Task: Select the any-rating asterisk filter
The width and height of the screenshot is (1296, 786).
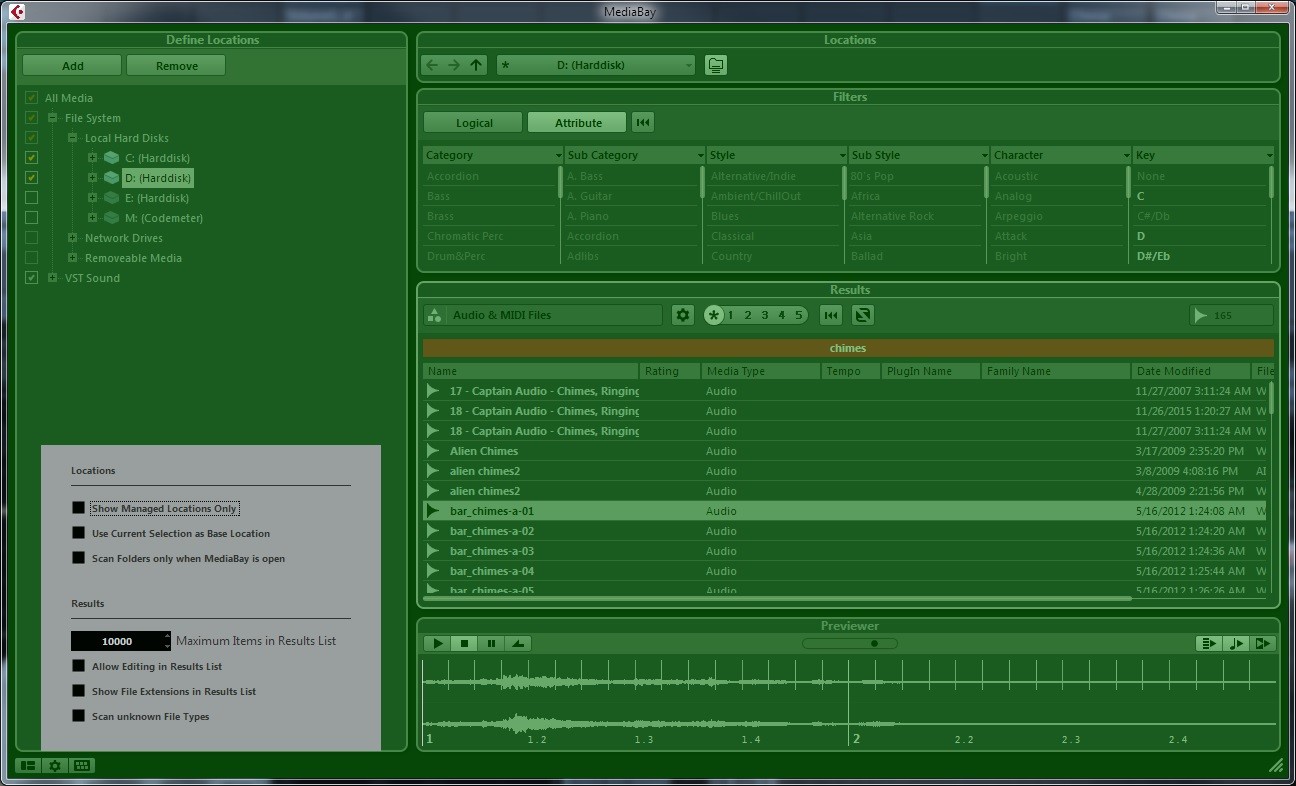Action: [714, 315]
